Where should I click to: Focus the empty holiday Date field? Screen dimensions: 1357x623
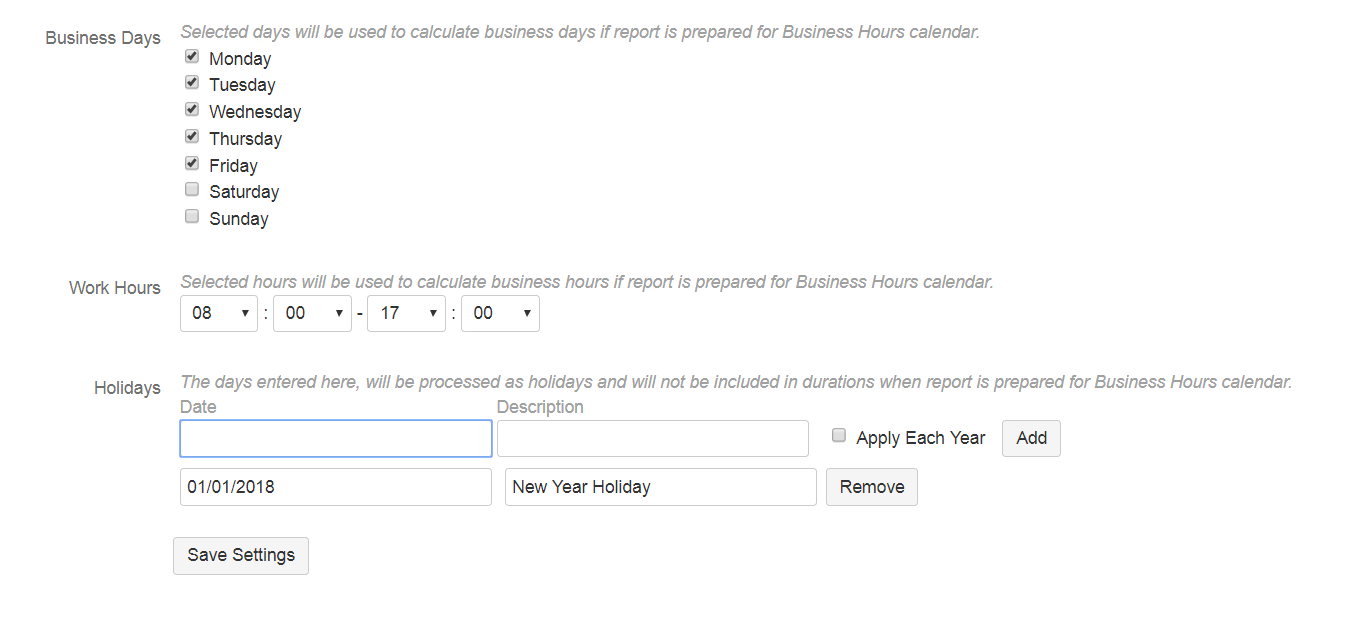336,439
